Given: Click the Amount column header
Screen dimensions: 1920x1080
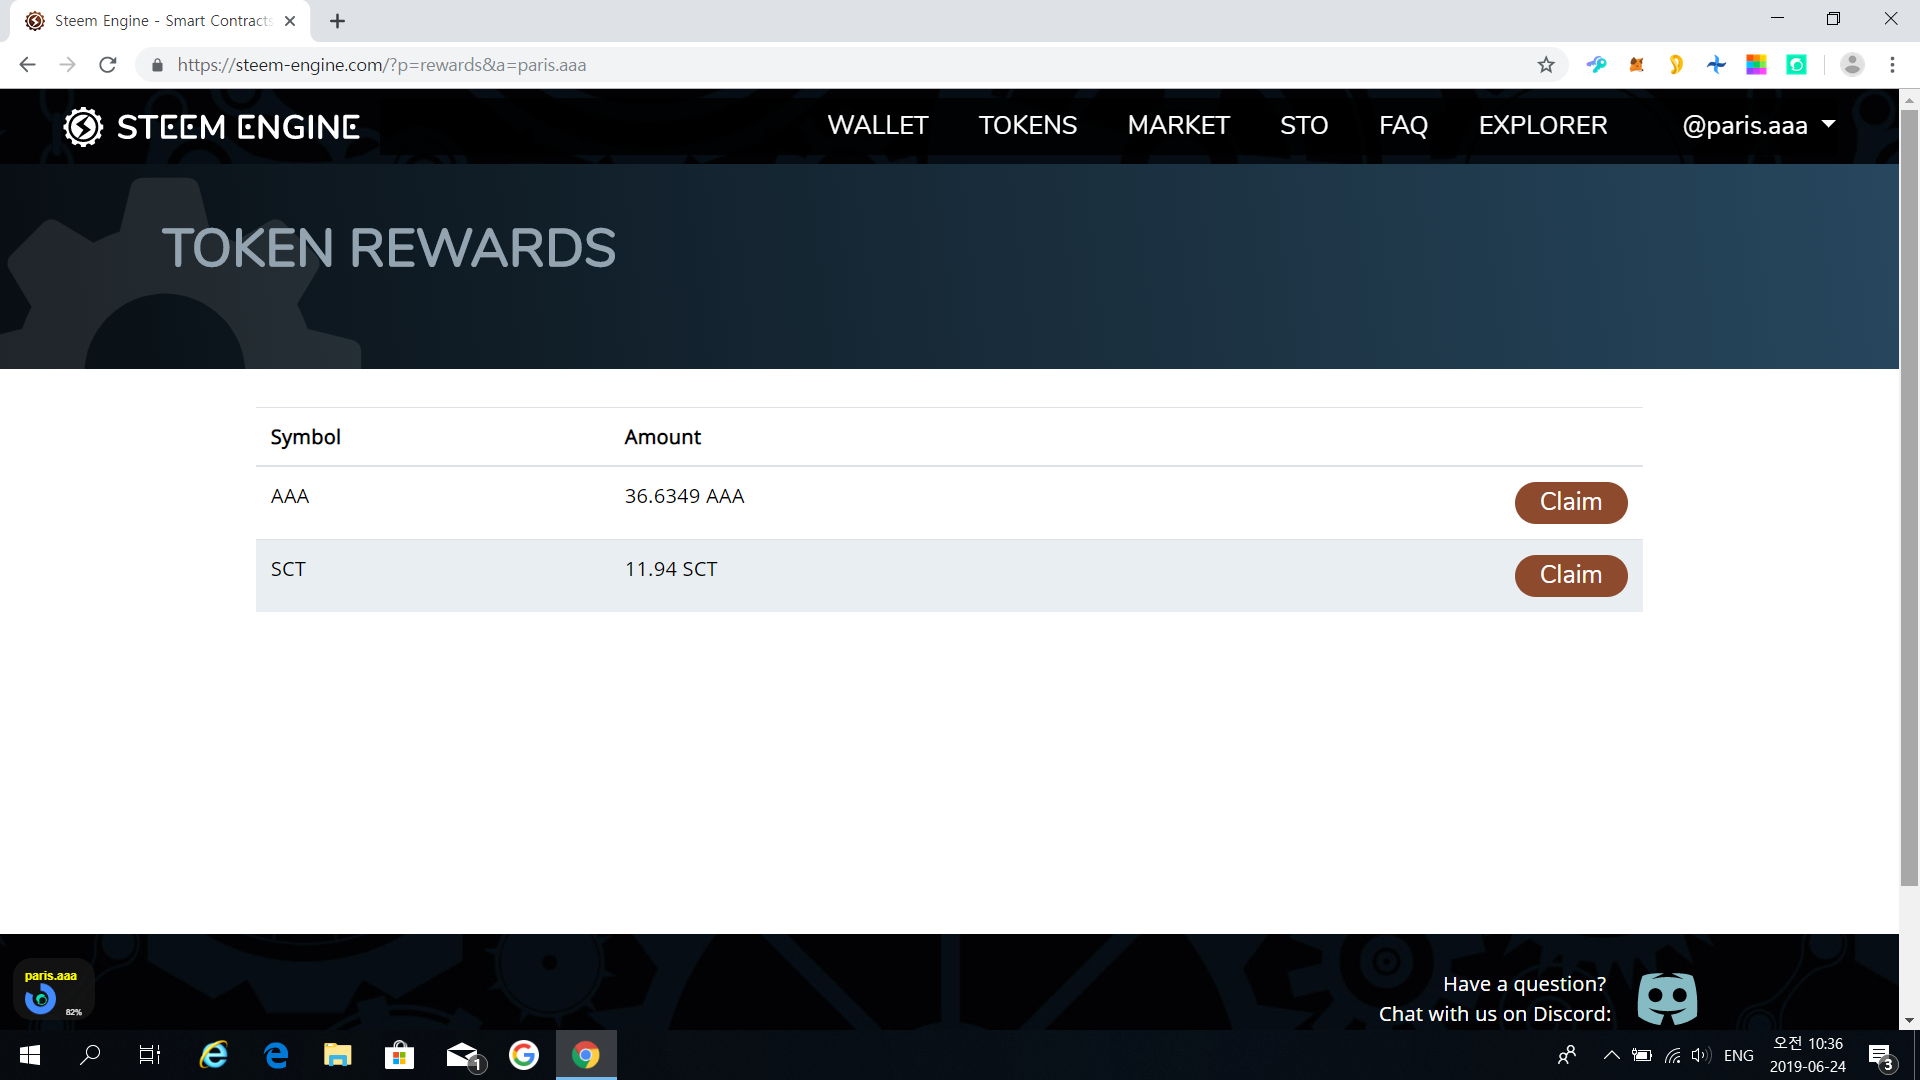Looking at the screenshot, I should coord(662,437).
